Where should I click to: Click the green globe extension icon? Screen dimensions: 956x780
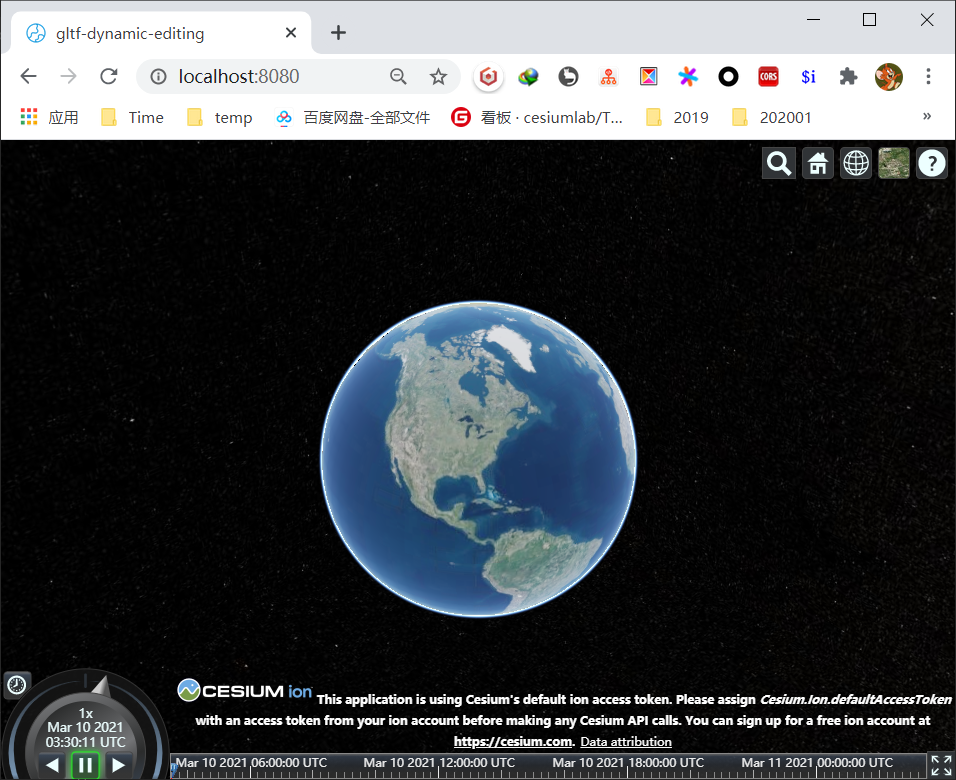coord(528,76)
